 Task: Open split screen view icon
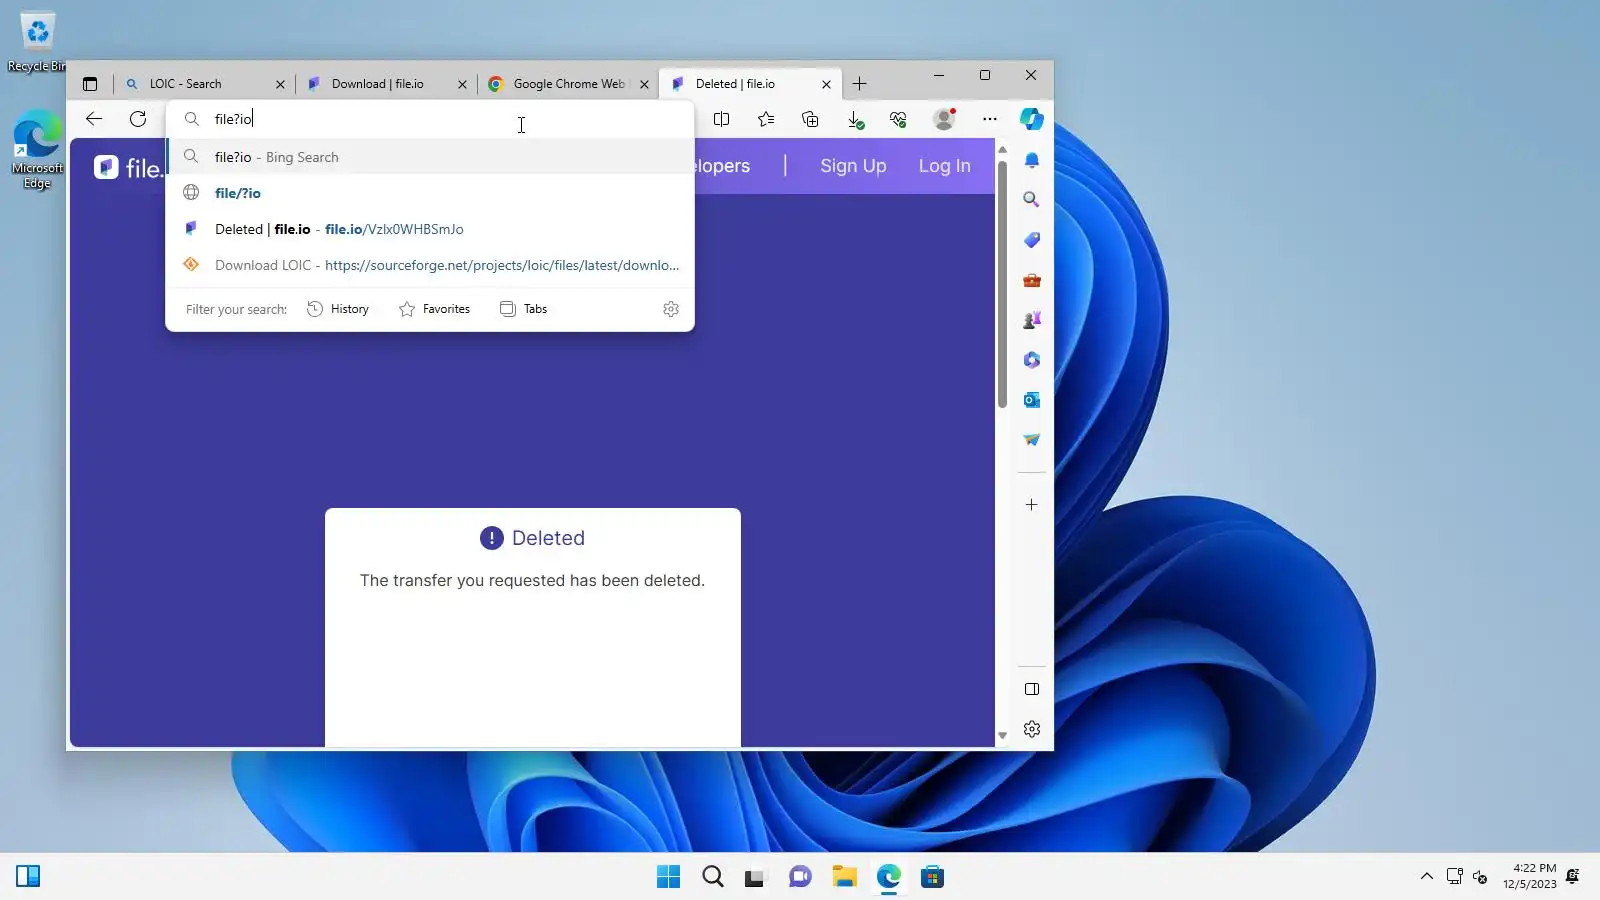721,119
